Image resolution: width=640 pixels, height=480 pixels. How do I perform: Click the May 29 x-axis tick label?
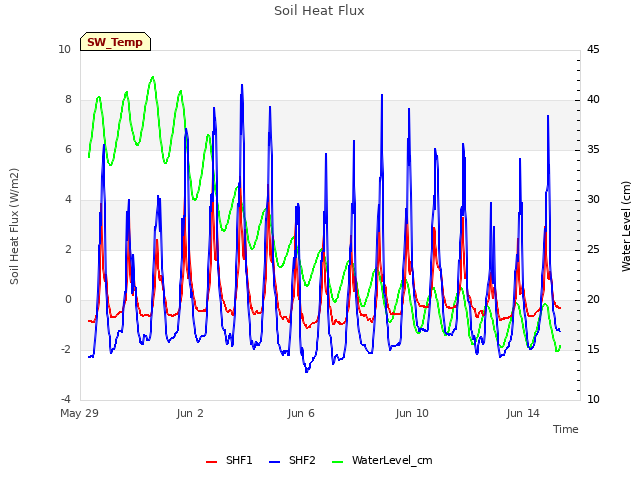[79, 413]
